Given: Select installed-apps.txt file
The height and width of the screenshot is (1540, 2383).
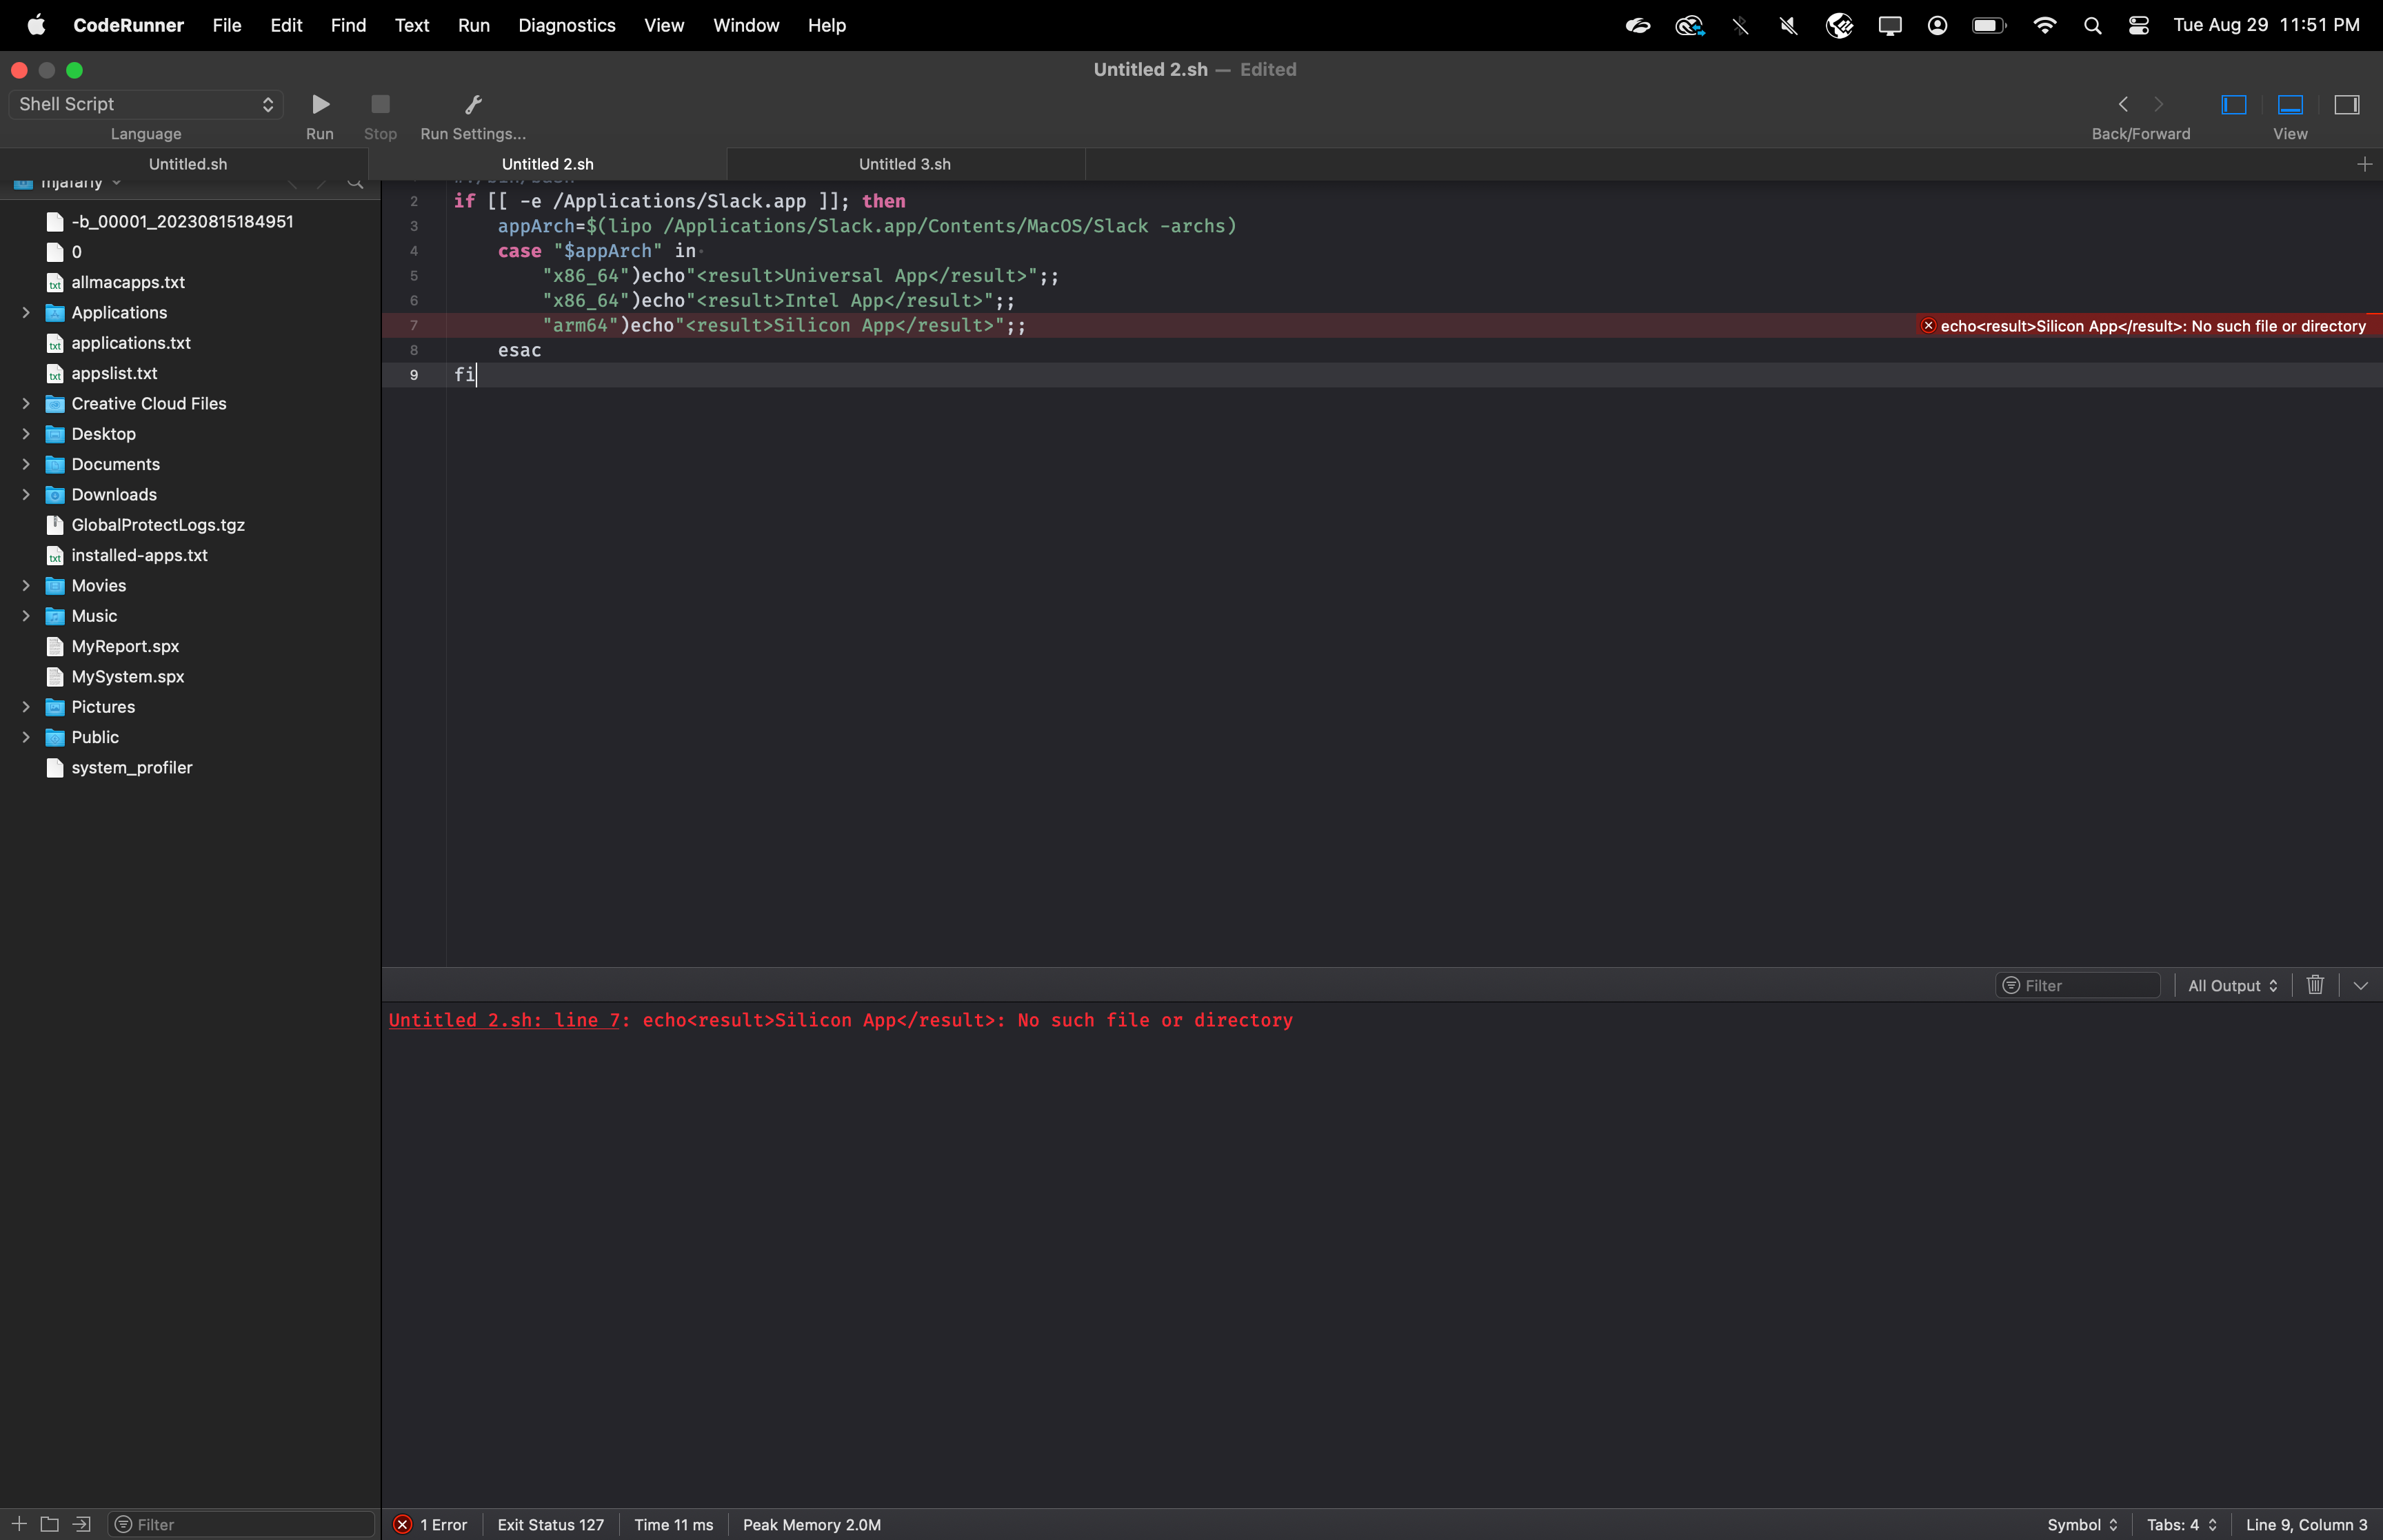Looking at the screenshot, I should point(139,555).
